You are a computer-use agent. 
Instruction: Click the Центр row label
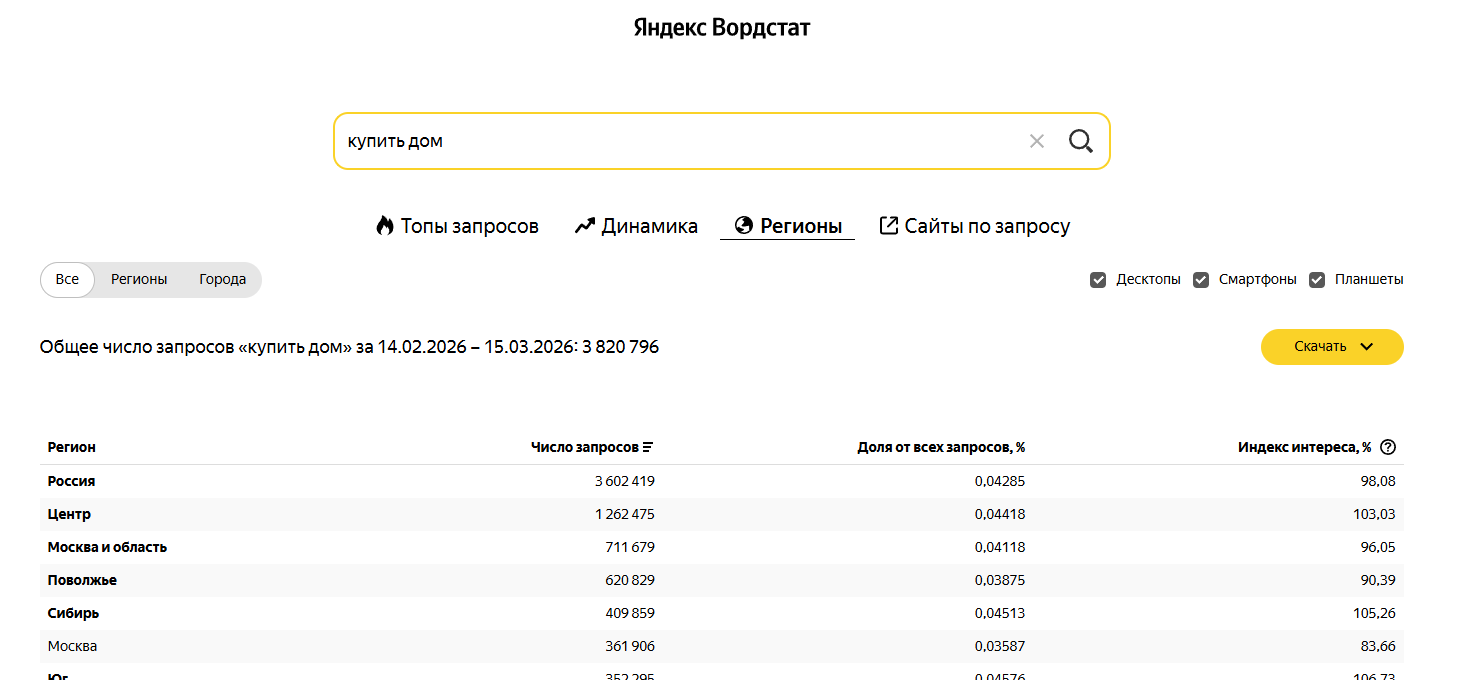tap(69, 514)
